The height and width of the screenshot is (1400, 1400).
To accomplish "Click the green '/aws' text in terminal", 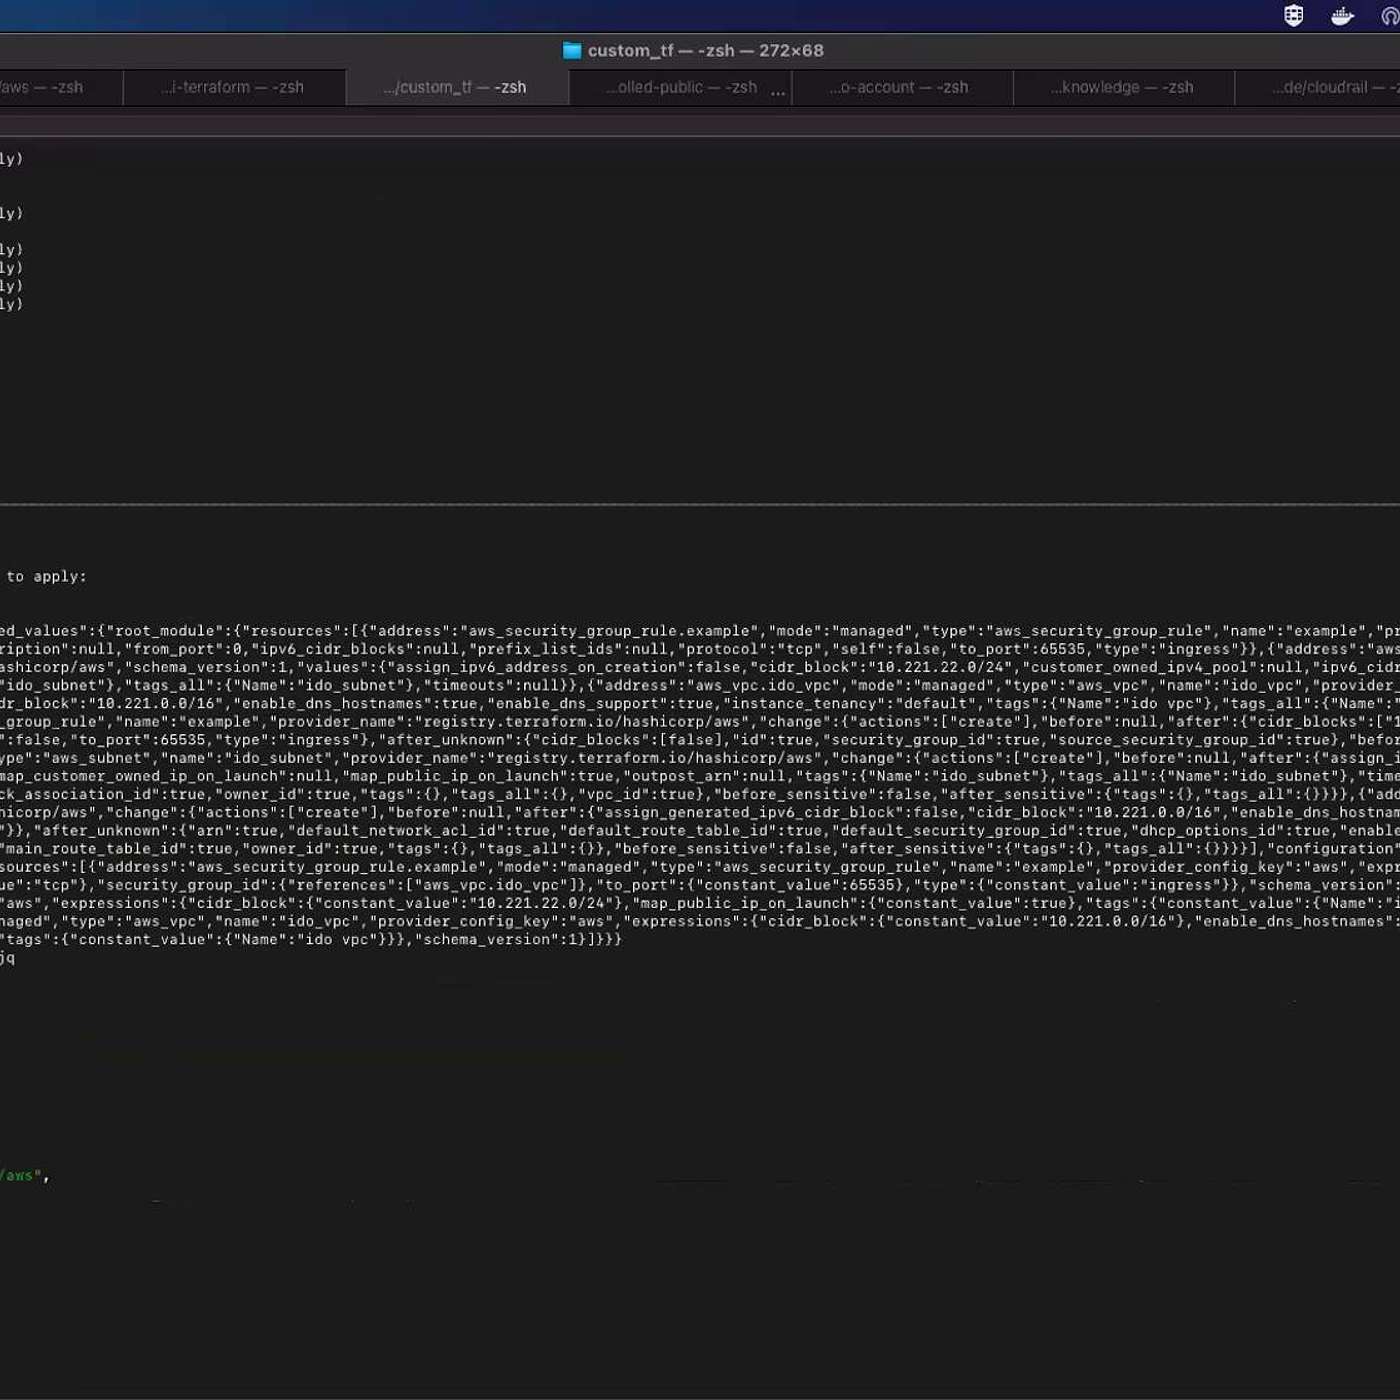I will (x=20, y=1176).
